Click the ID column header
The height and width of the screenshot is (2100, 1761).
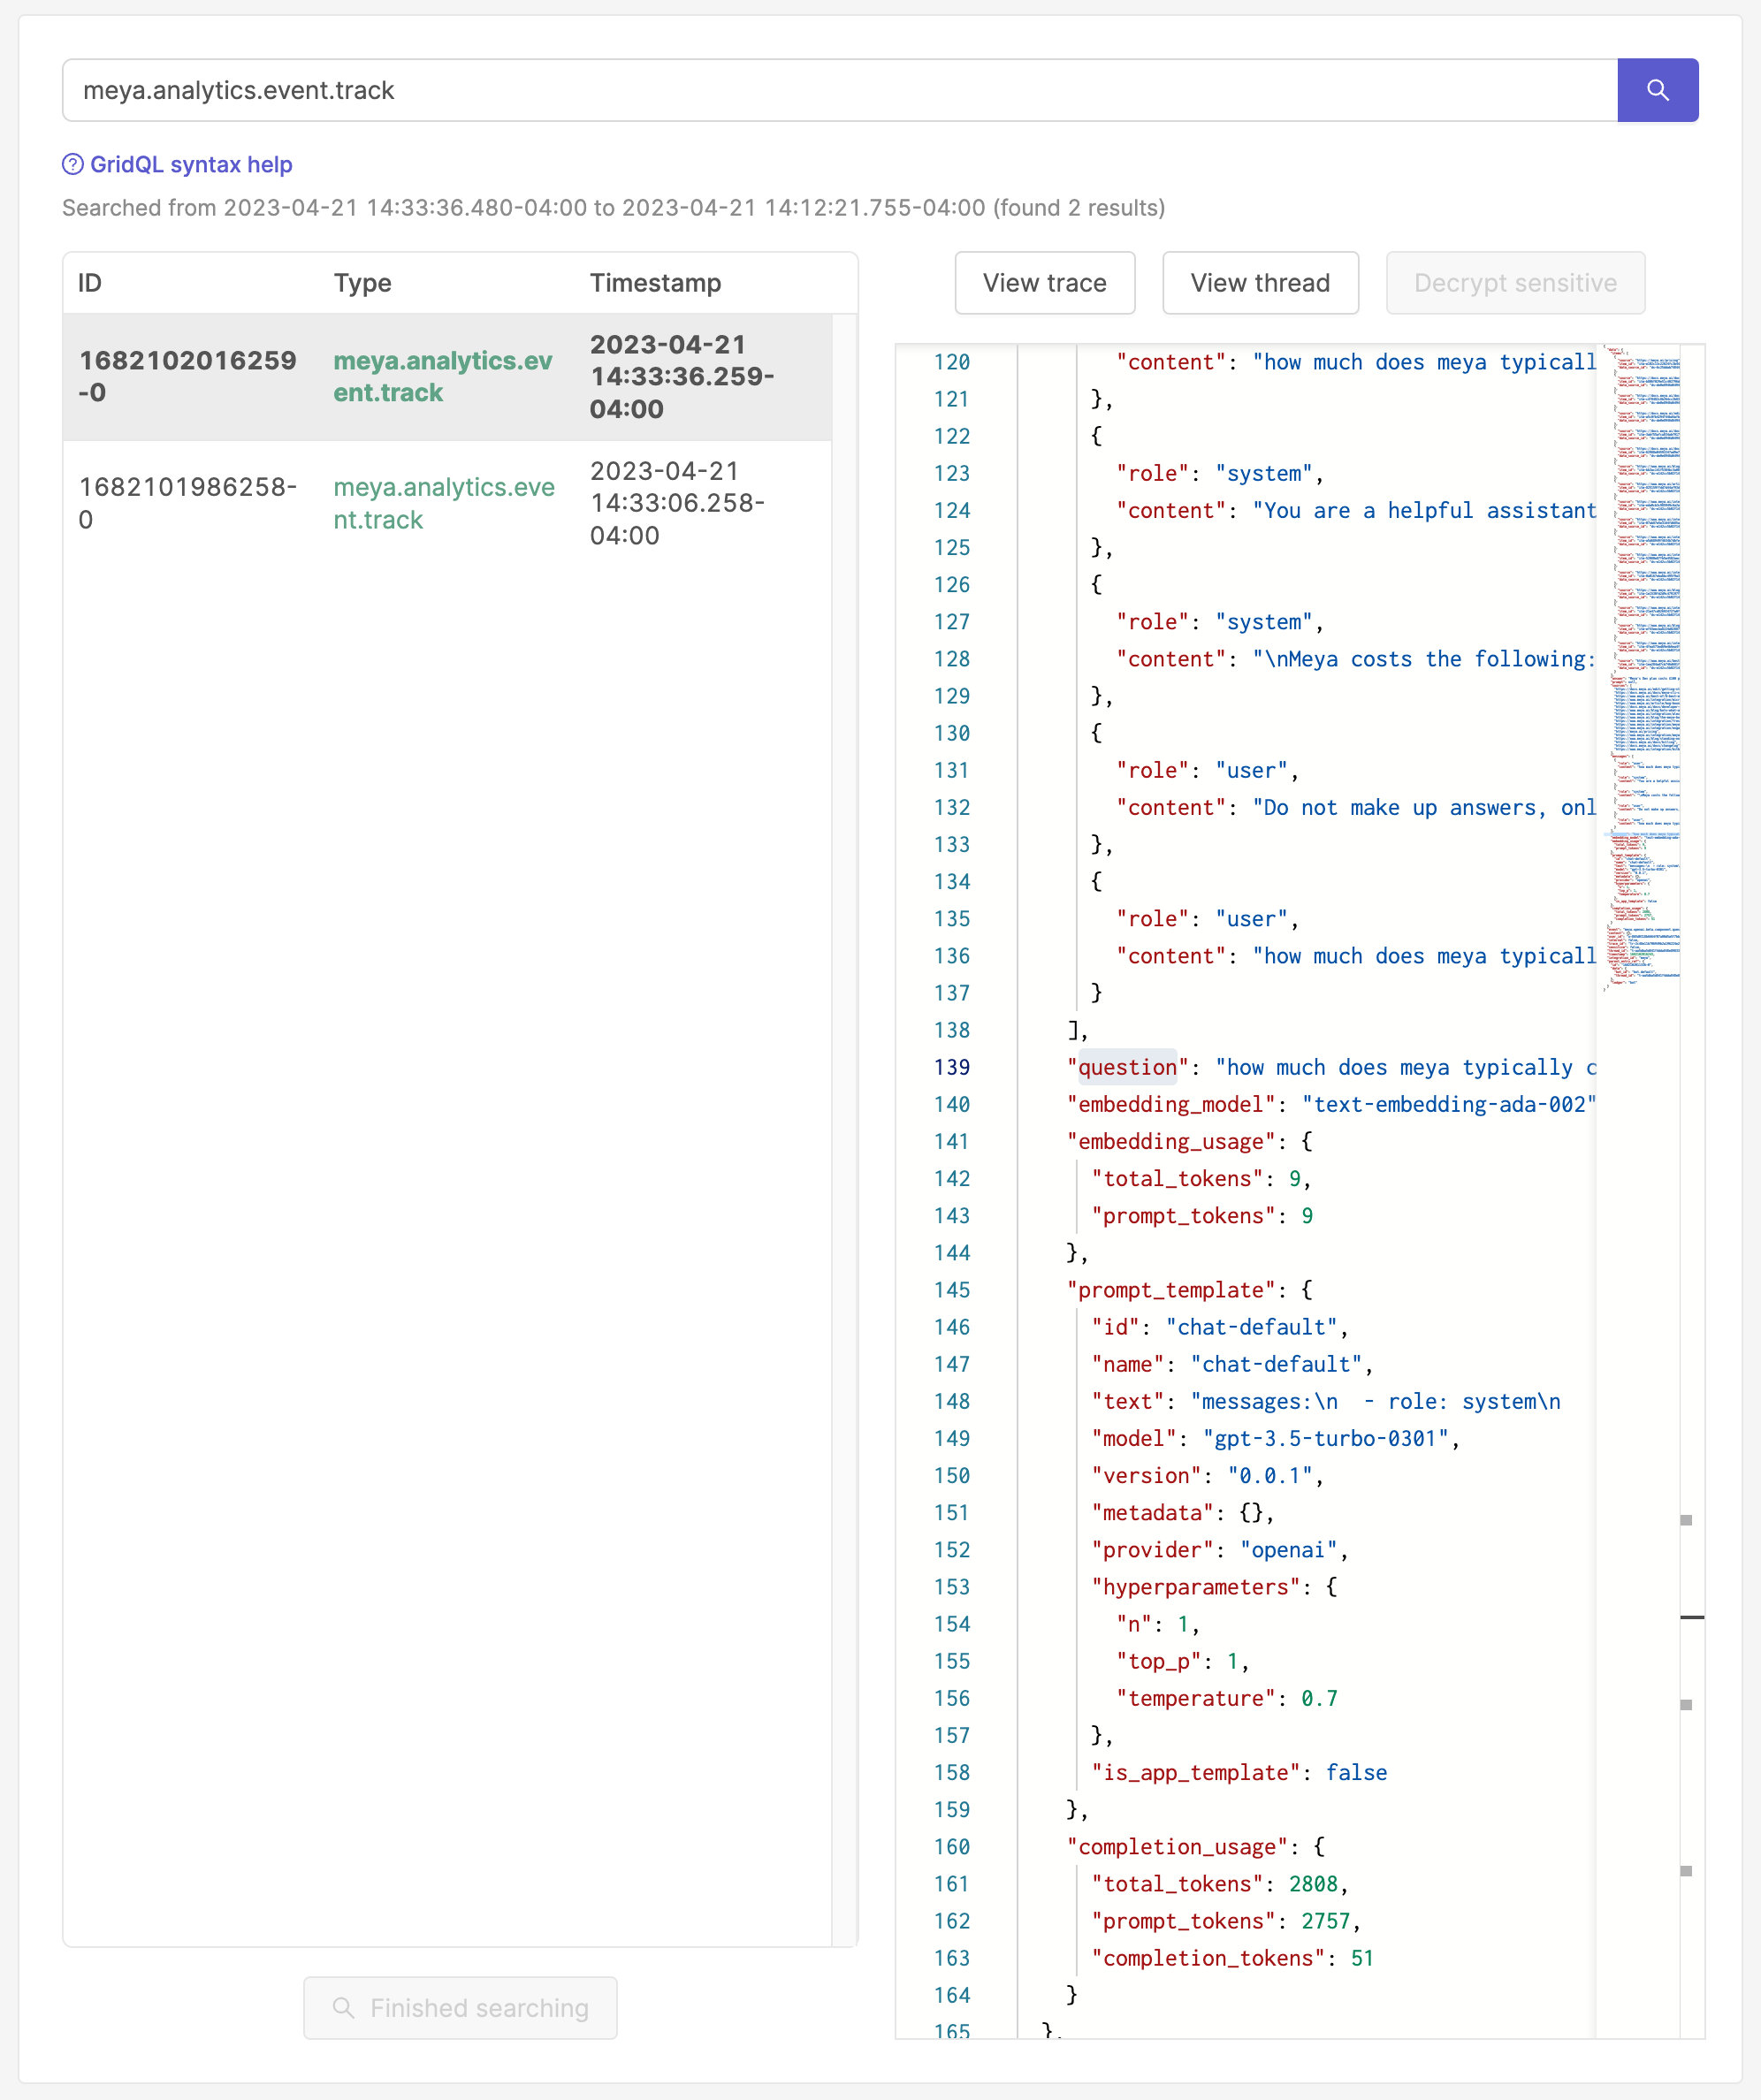pos(90,283)
